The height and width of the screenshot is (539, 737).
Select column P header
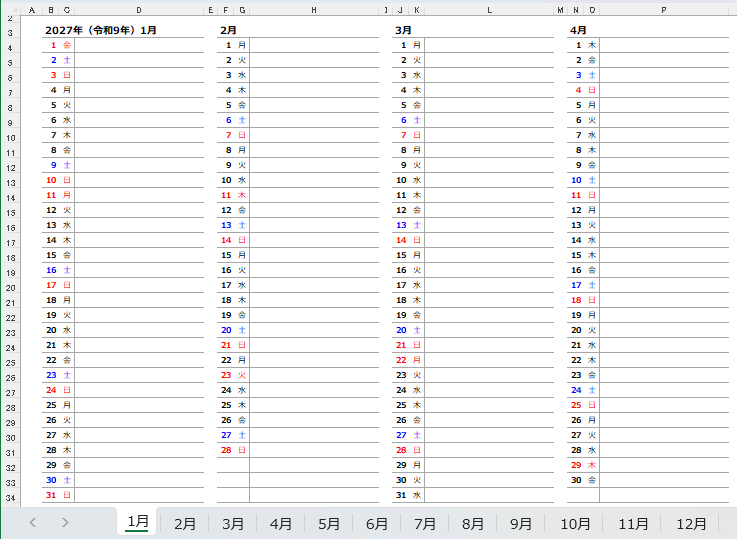tap(664, 10)
